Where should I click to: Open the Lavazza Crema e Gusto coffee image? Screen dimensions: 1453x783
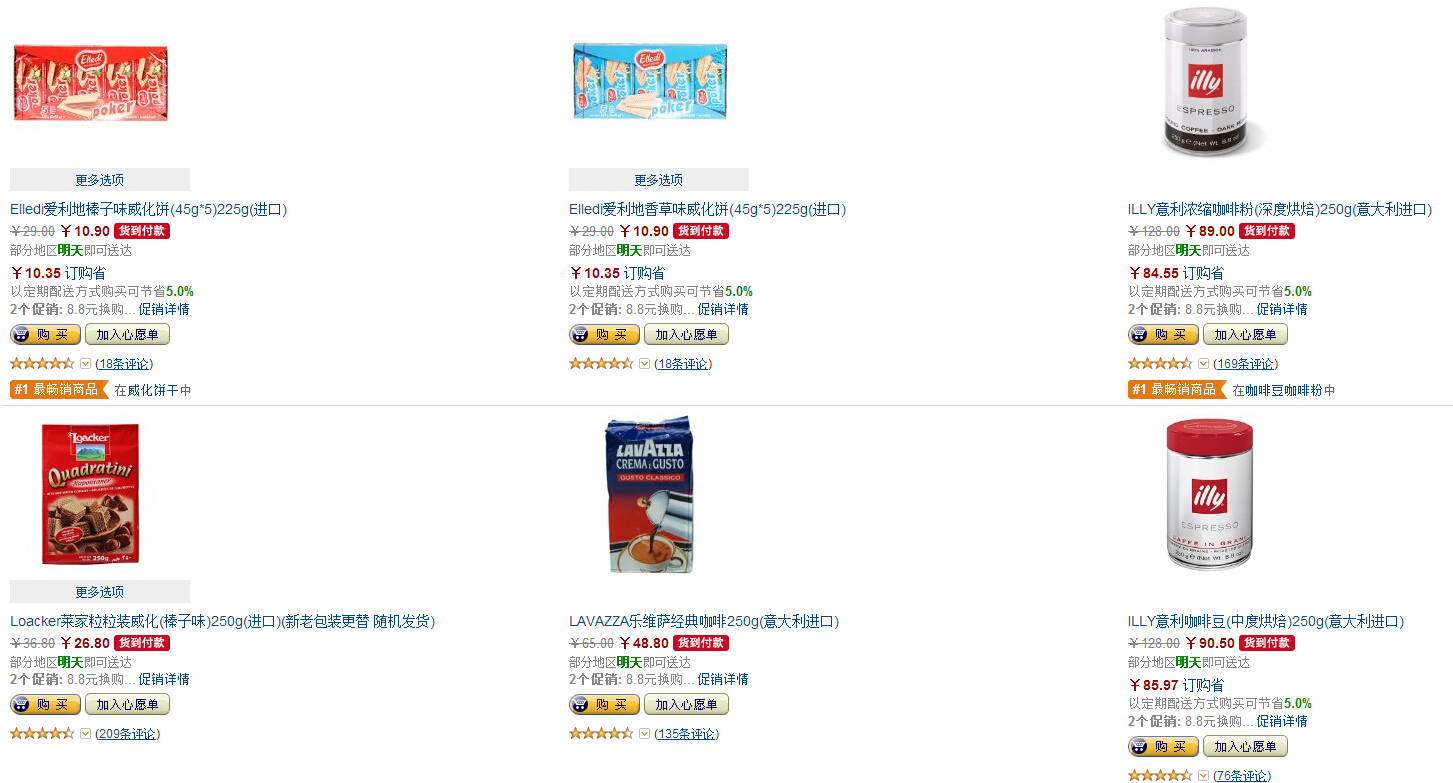click(650, 494)
